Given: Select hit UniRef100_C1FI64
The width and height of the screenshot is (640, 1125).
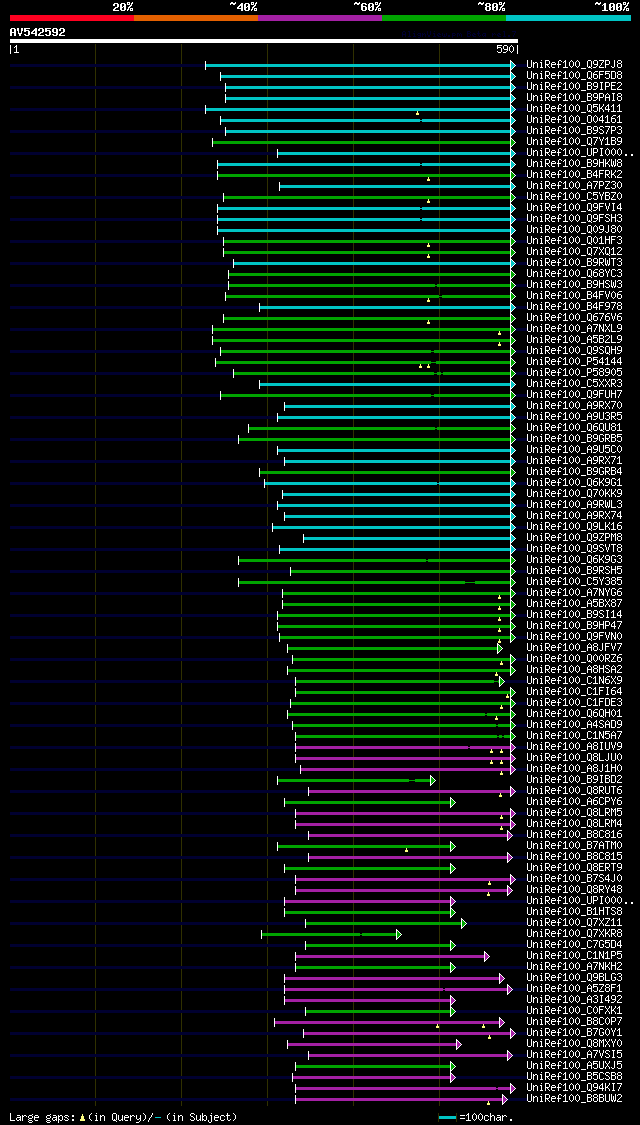Looking at the screenshot, I should coord(574,692).
